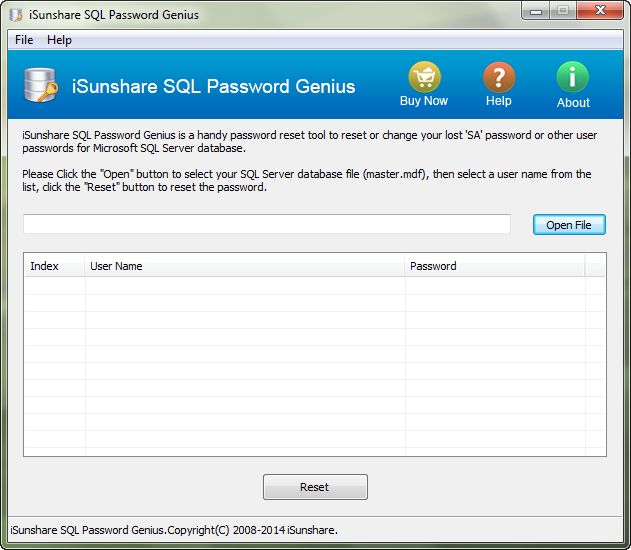Open the File menu
This screenshot has height=550, width=631.
pos(24,40)
